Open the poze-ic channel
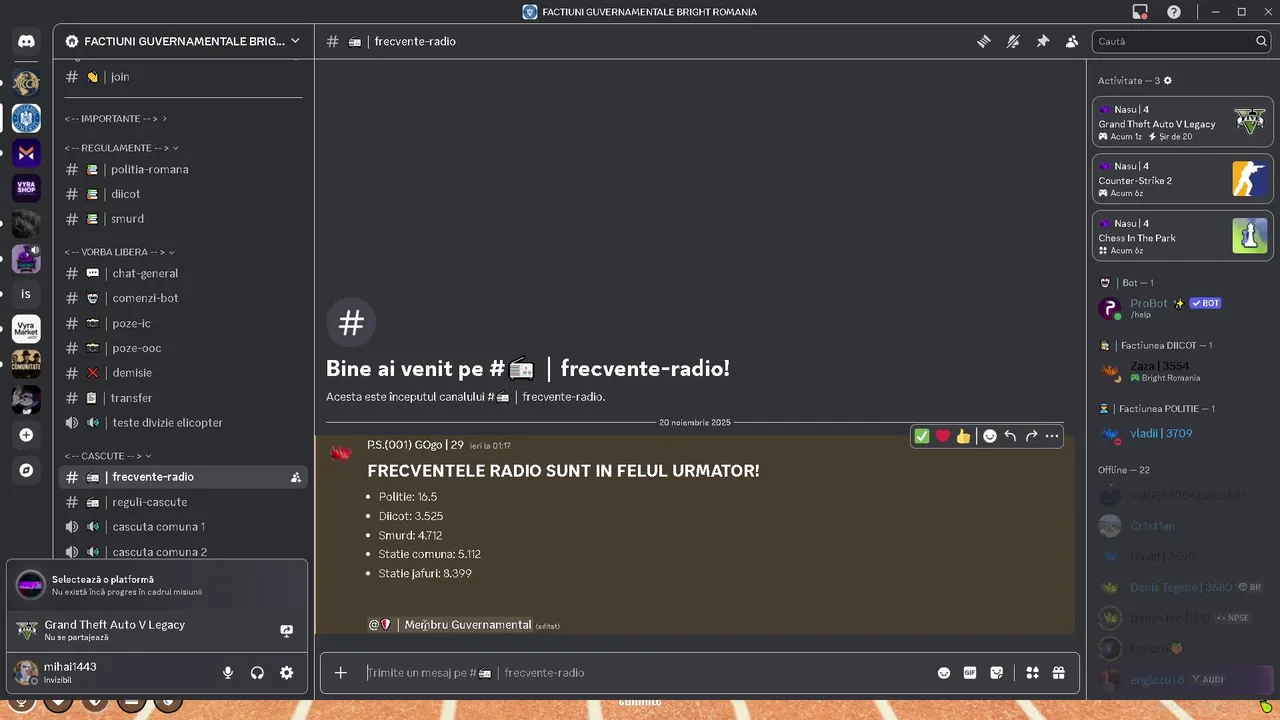 pyautogui.click(x=183, y=323)
